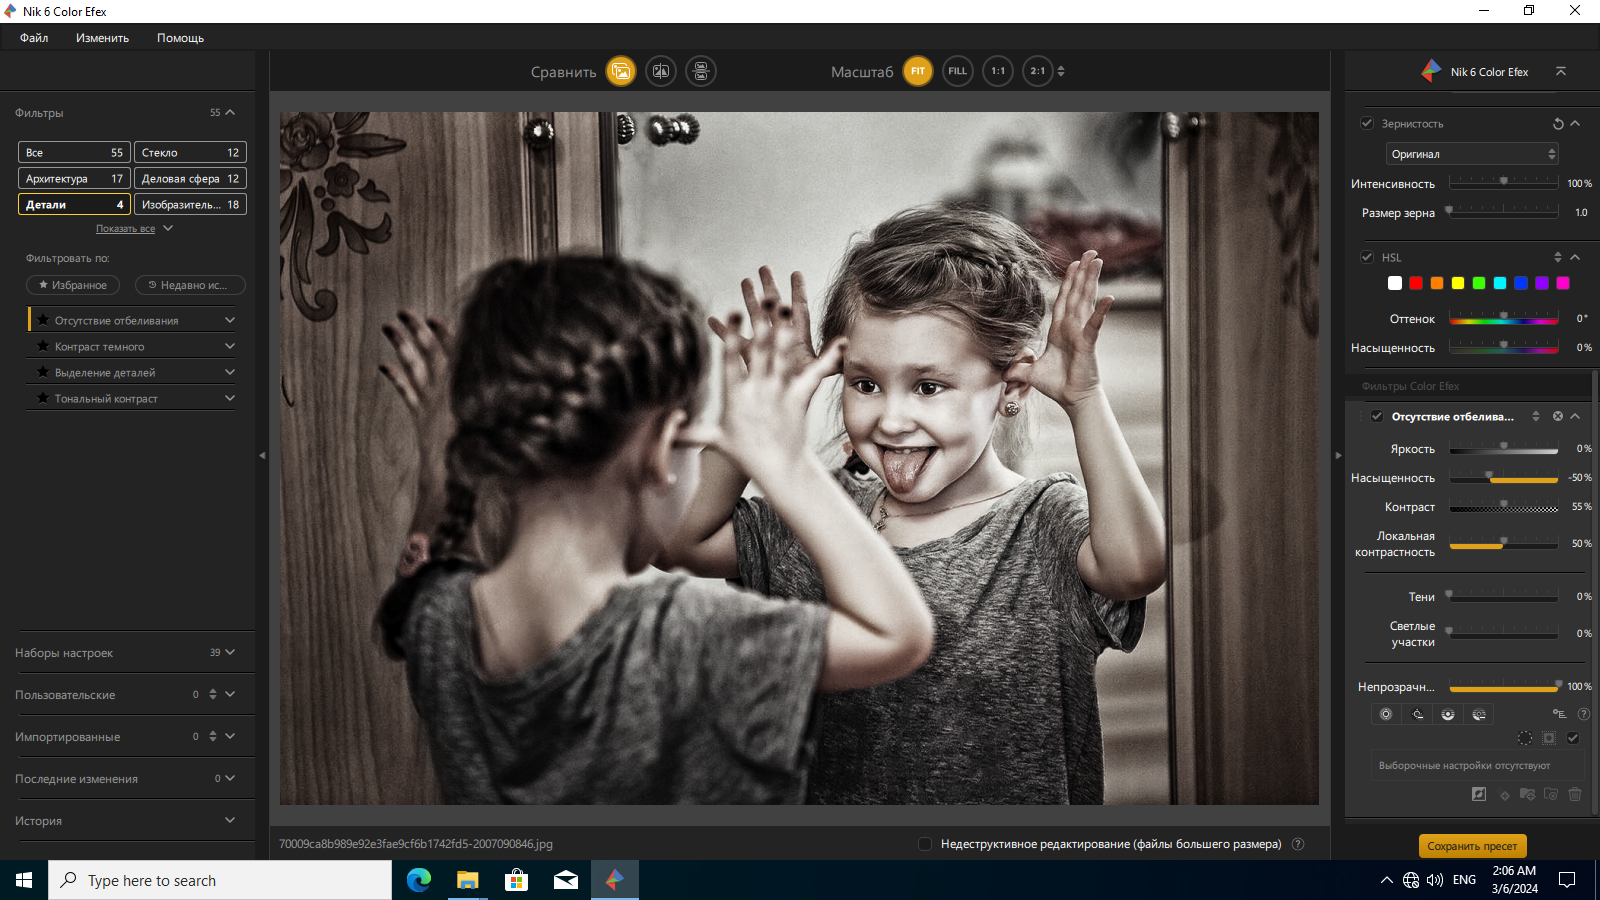Set zoom to FILL
This screenshot has height=900, width=1600.
pyautogui.click(x=958, y=71)
